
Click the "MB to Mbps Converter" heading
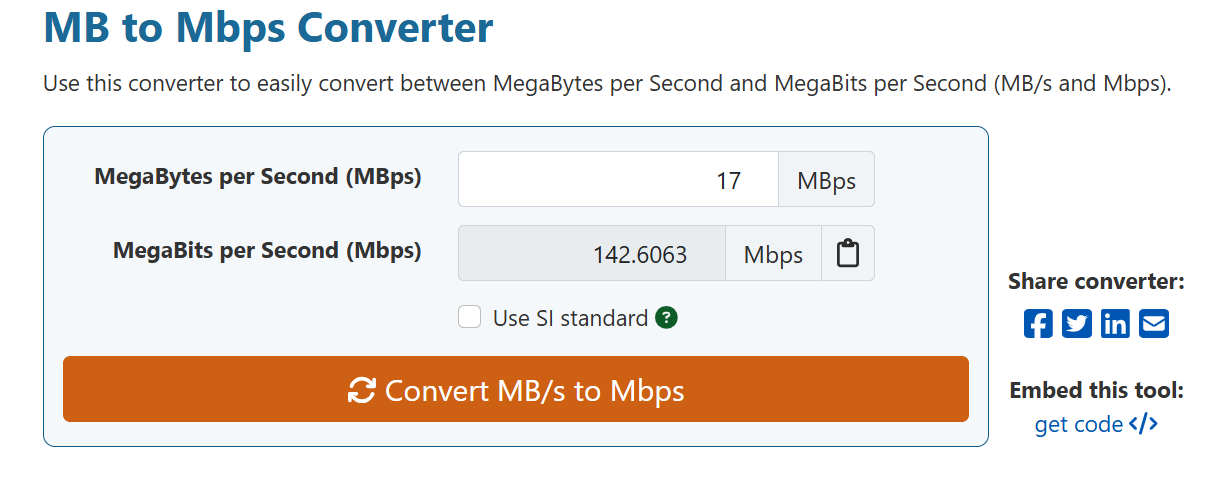point(268,27)
